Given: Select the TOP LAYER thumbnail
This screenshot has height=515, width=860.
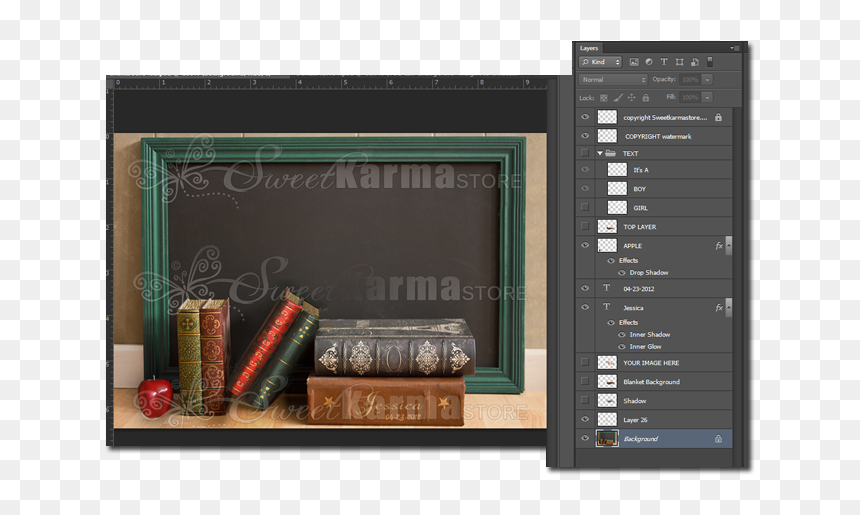Looking at the screenshot, I should click(x=607, y=226).
